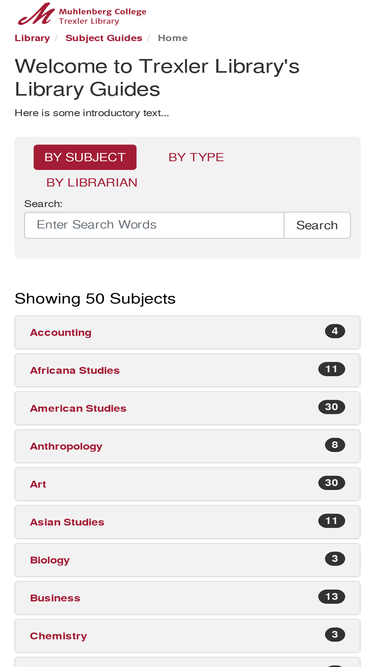This screenshot has height=667, width=375.
Task: Click the 4 count badge for Accounting
Action: [335, 331]
